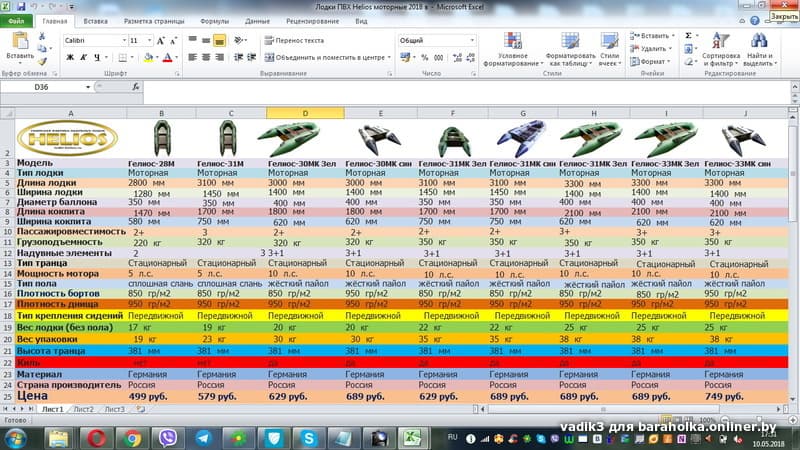Click the increase font size icon
The image size is (800, 450).
(161, 40)
